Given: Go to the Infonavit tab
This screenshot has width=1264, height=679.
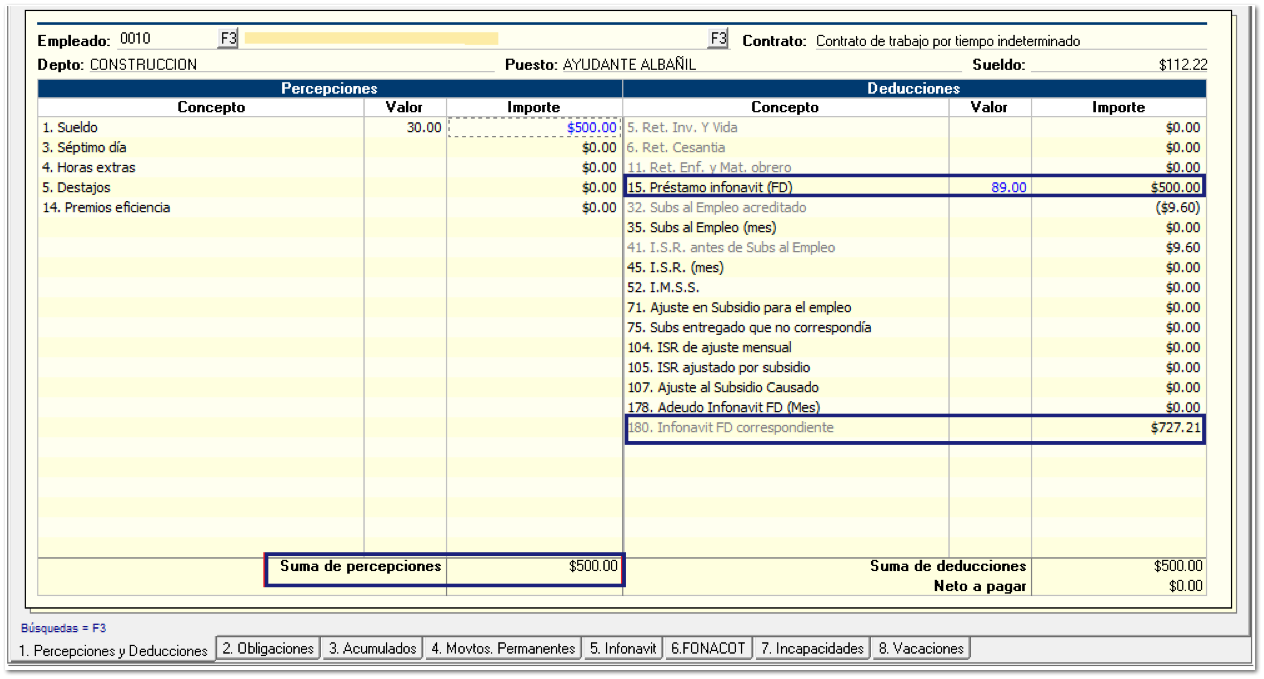Looking at the screenshot, I should click(x=622, y=649).
